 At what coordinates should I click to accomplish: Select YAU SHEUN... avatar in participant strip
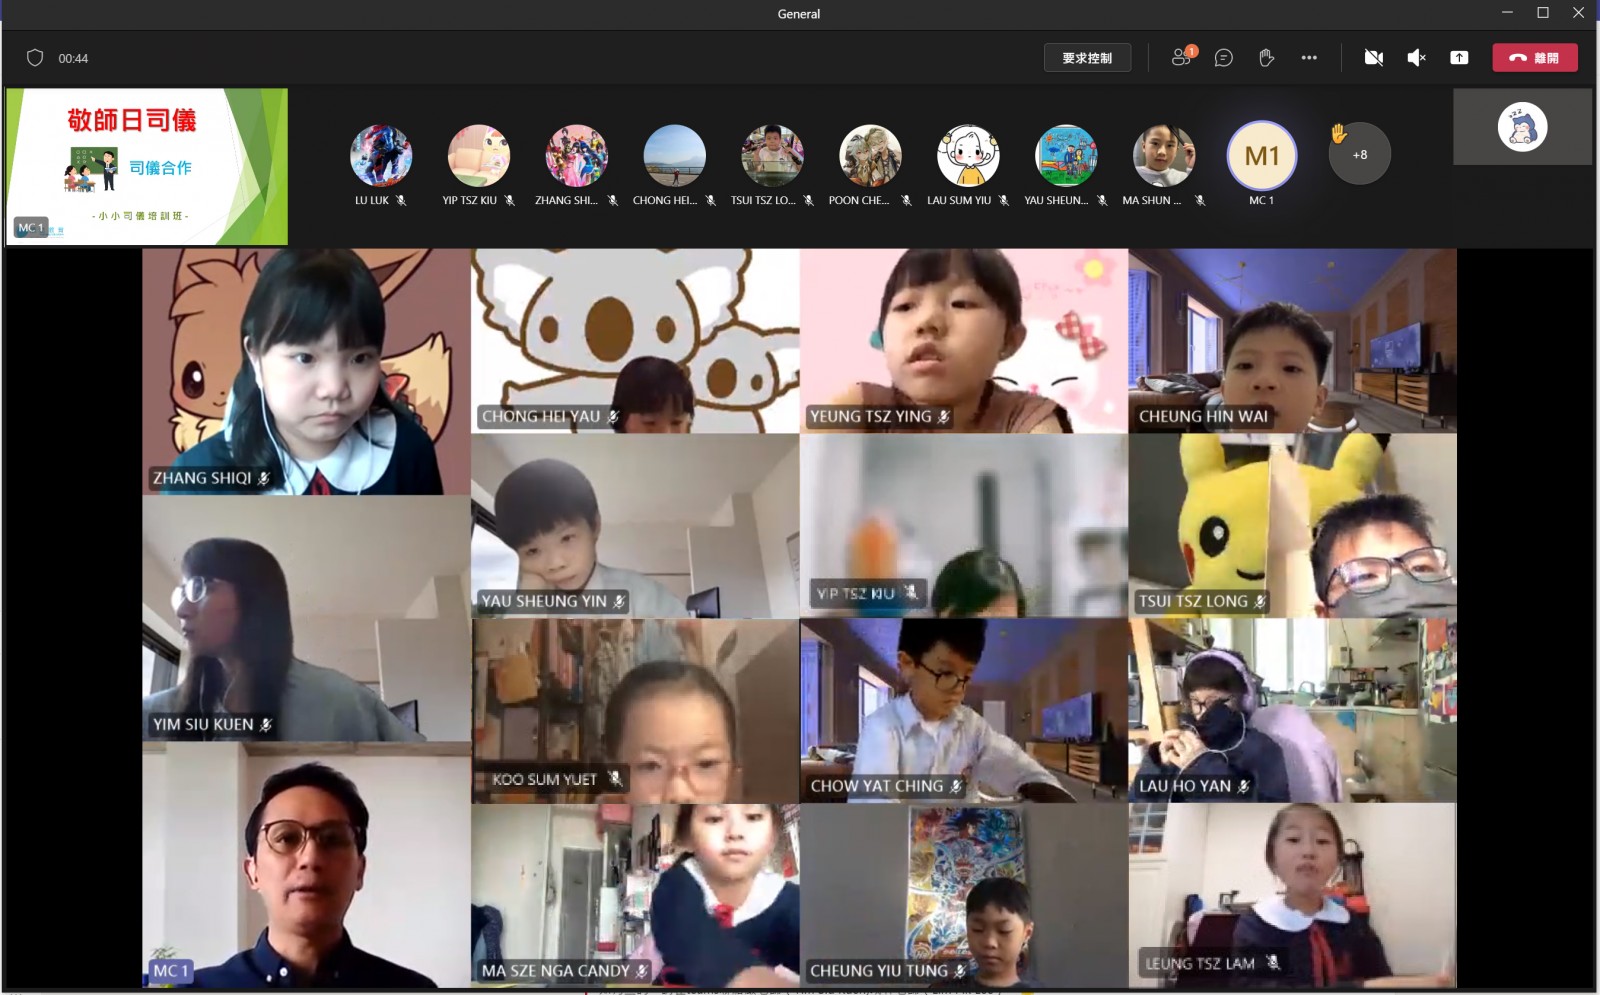pyautogui.click(x=1066, y=156)
